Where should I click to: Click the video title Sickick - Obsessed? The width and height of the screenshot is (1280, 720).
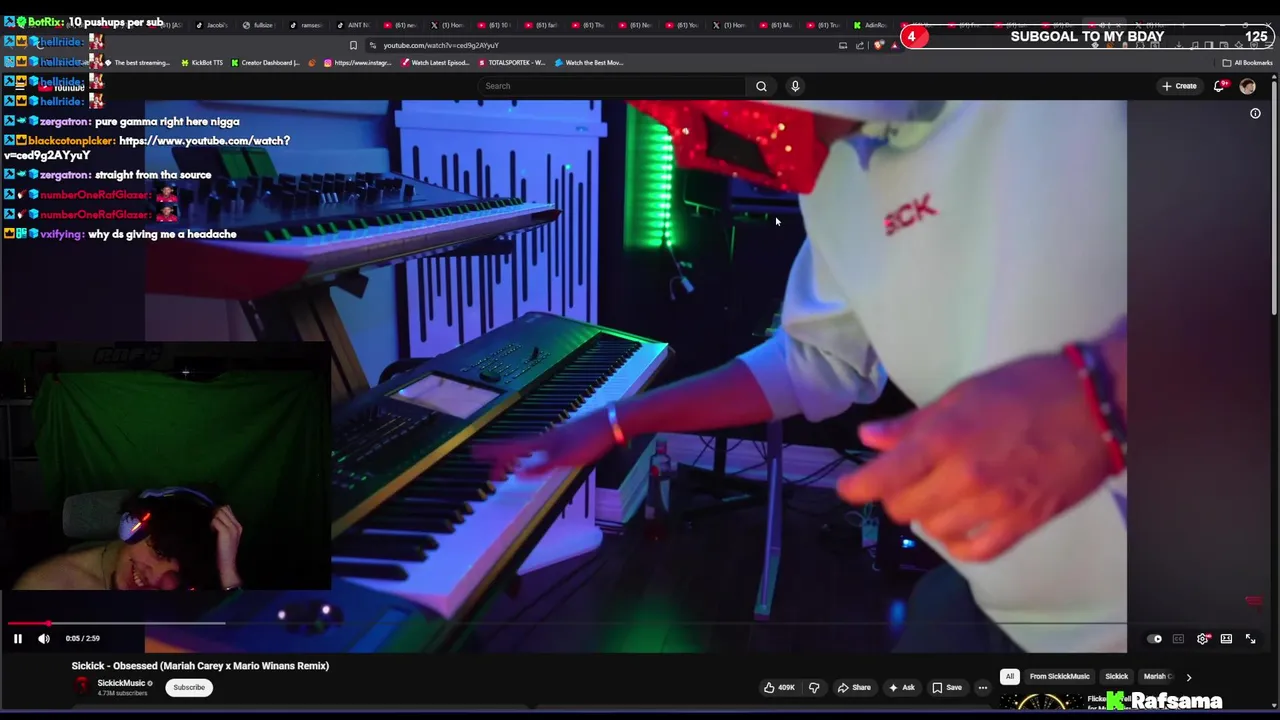pos(200,666)
